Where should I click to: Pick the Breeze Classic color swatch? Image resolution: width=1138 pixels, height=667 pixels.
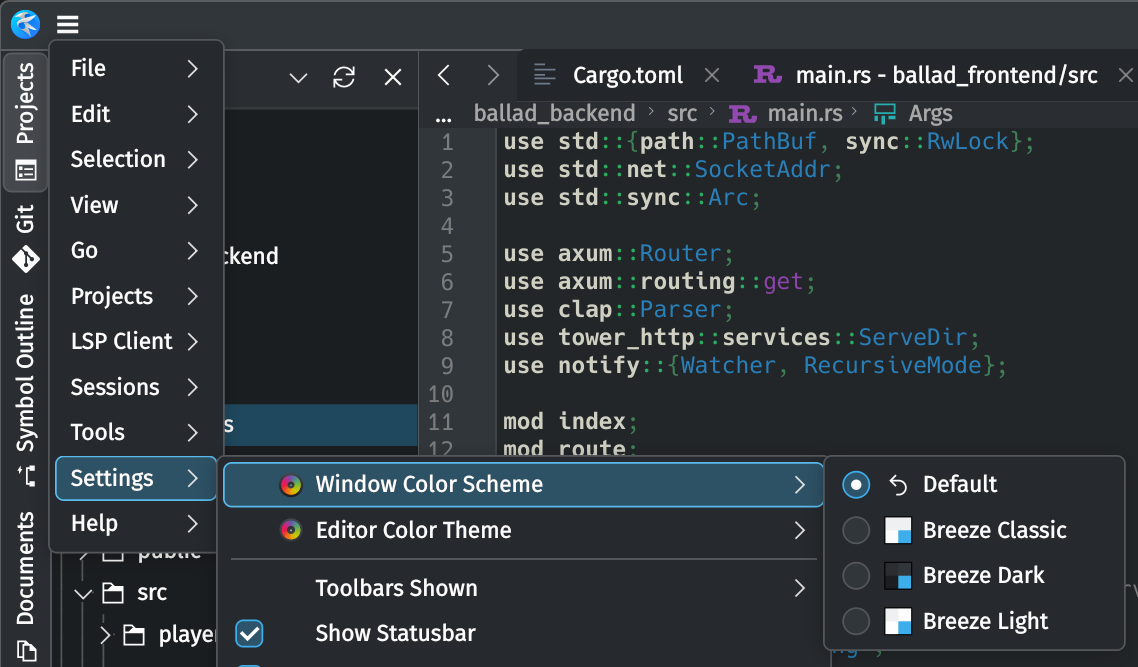(x=898, y=531)
